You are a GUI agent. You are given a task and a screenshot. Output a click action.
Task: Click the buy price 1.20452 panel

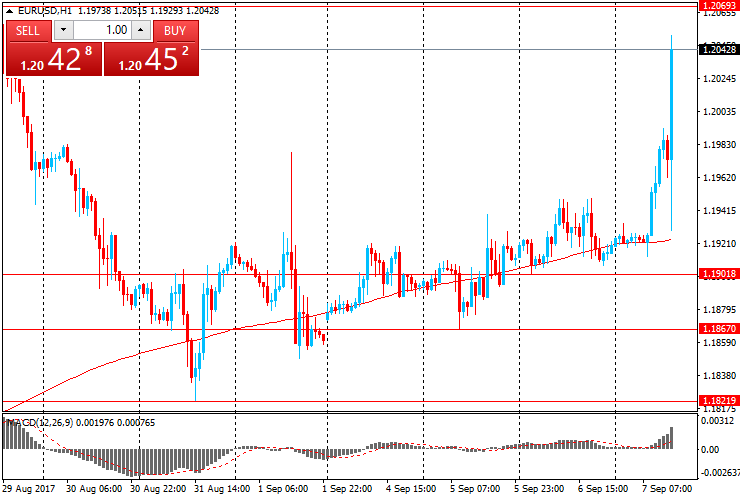click(x=151, y=59)
